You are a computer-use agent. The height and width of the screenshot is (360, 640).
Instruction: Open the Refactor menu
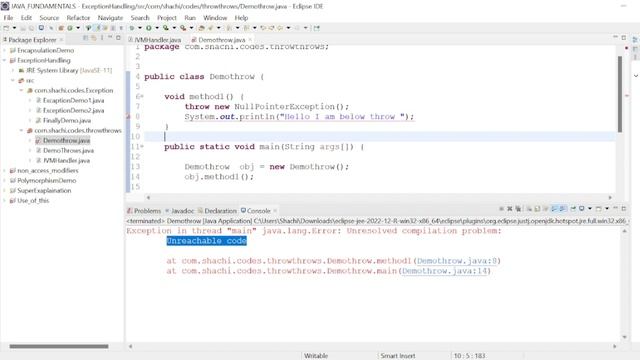click(x=78, y=18)
